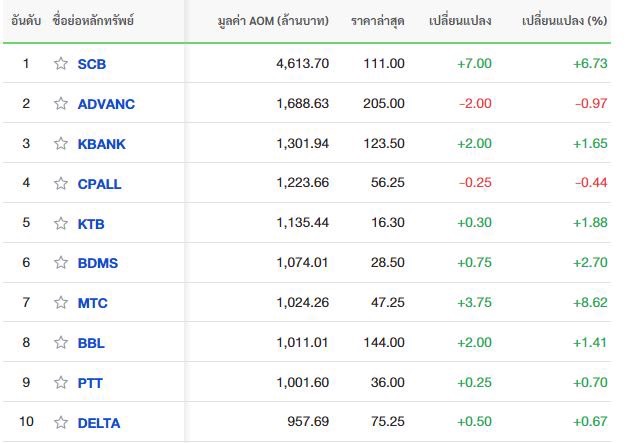Click the star icon beside BDMS
Viewport: 626px width, 443px height.
click(61, 263)
